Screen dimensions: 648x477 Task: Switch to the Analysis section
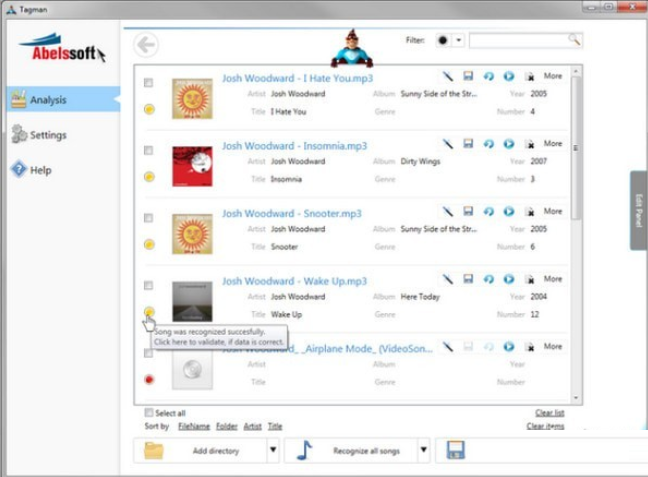[x=64, y=99]
